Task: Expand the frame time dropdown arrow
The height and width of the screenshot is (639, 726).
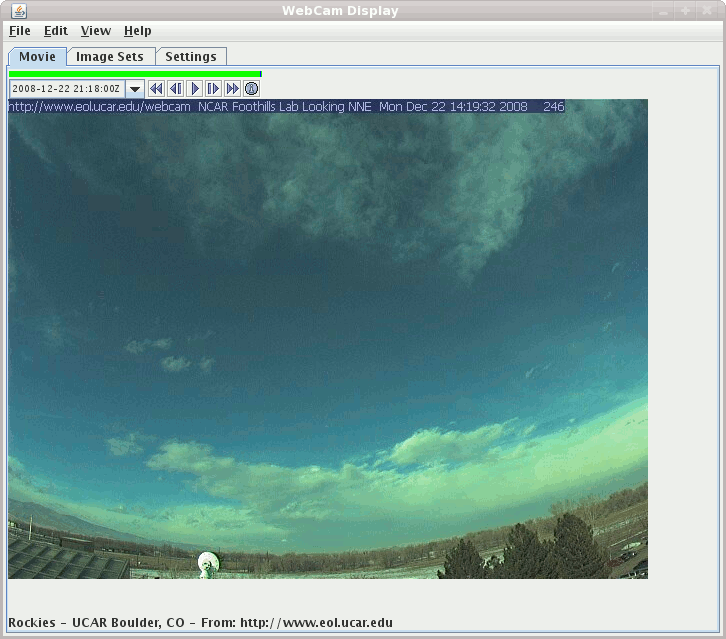Action: (x=135, y=89)
